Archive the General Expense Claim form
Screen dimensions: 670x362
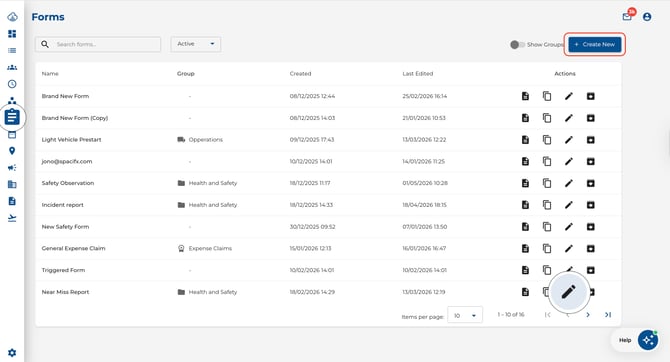(x=591, y=248)
